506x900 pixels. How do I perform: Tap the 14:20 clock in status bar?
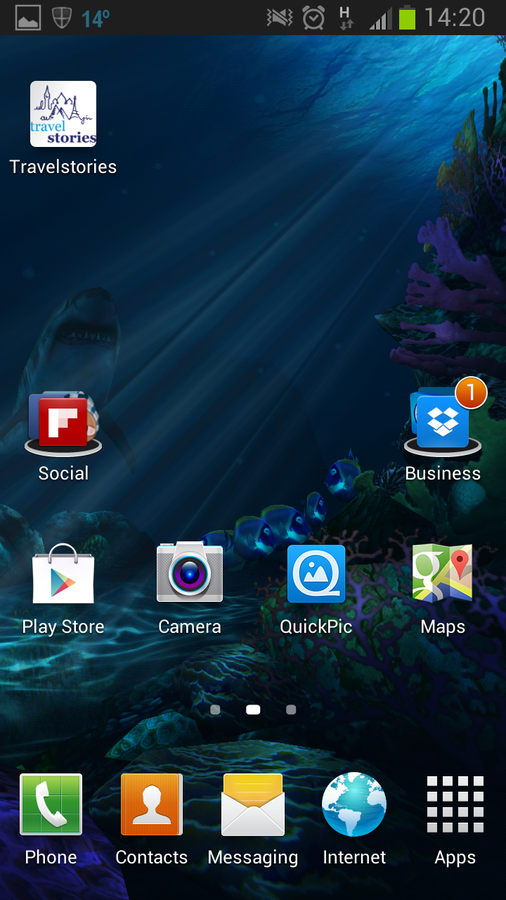pos(454,18)
